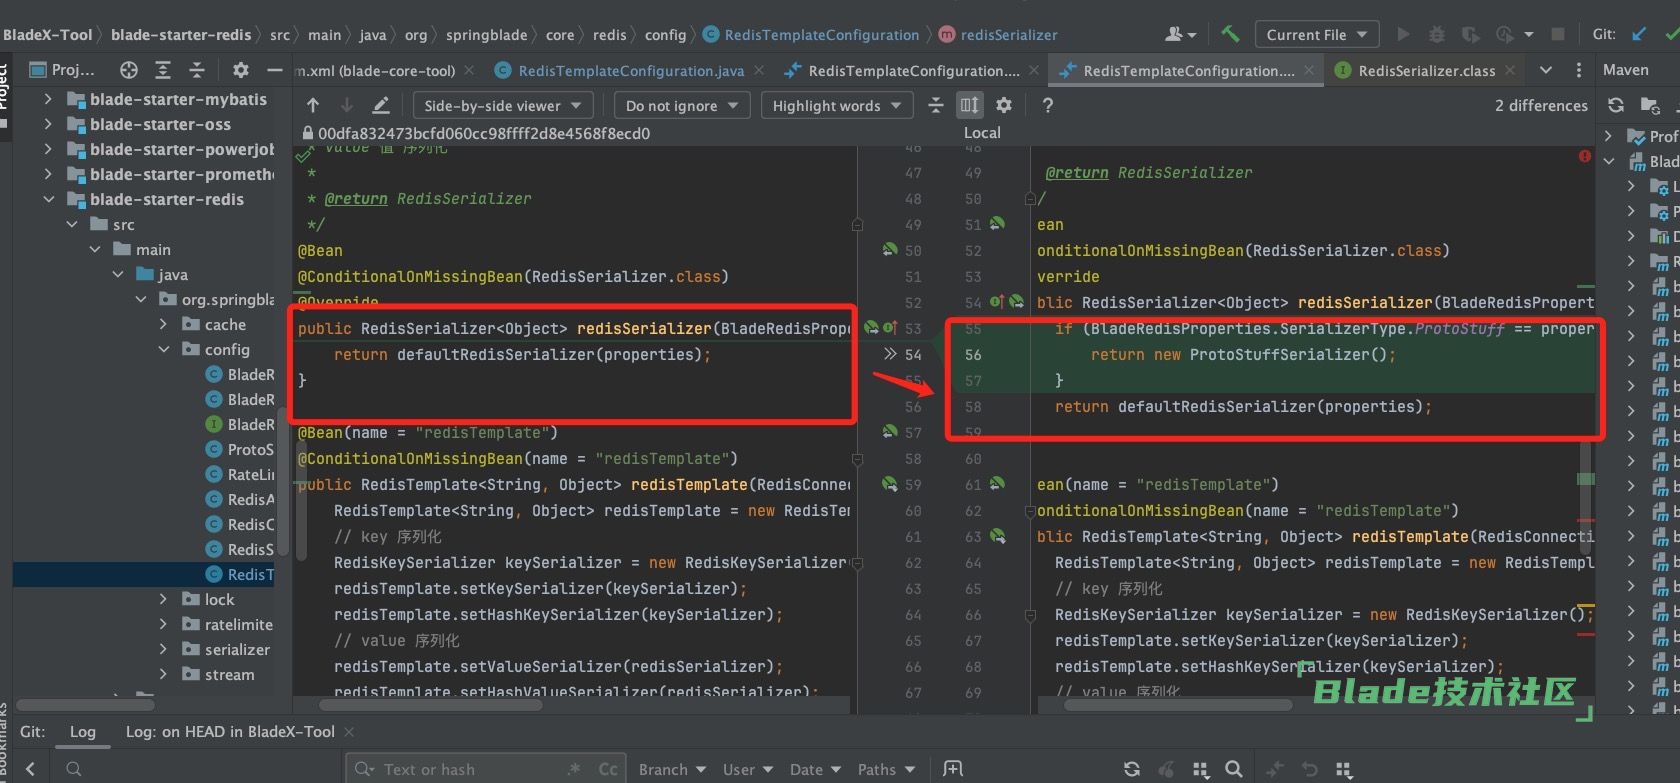Jump to previous difference arrow
The height and width of the screenshot is (783, 1680).
coord(313,105)
